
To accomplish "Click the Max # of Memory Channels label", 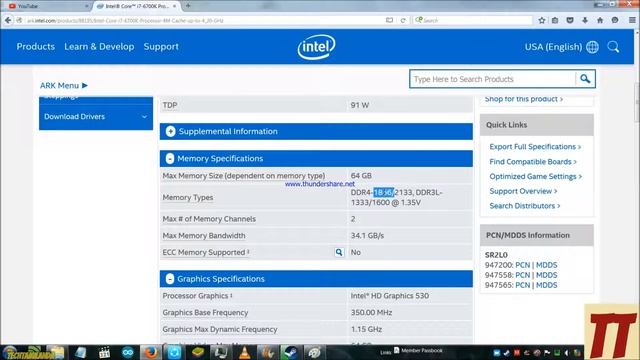I will (x=209, y=219).
